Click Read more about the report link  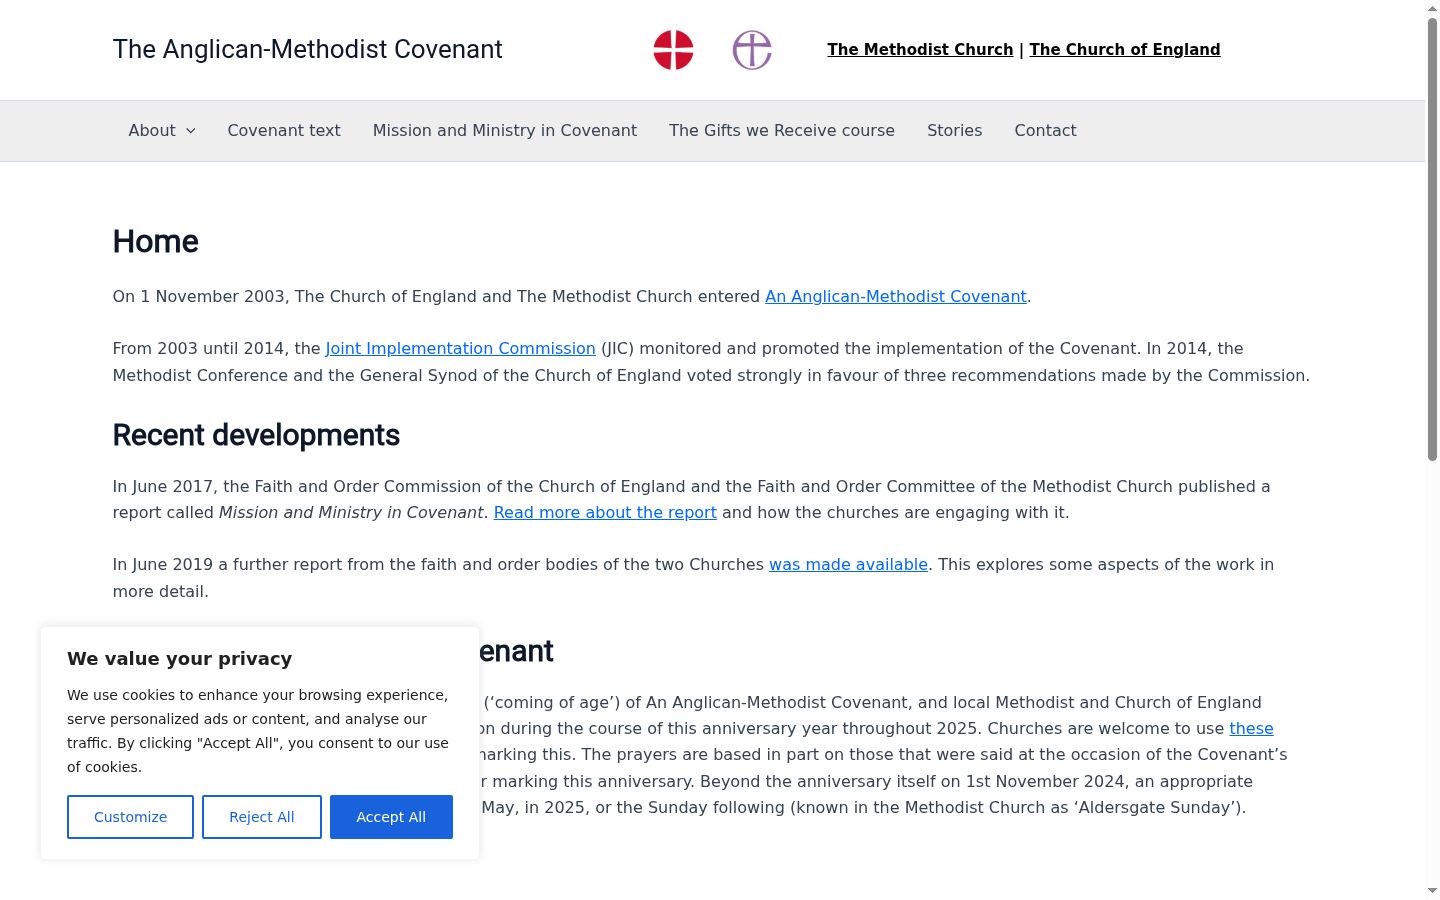(x=605, y=513)
